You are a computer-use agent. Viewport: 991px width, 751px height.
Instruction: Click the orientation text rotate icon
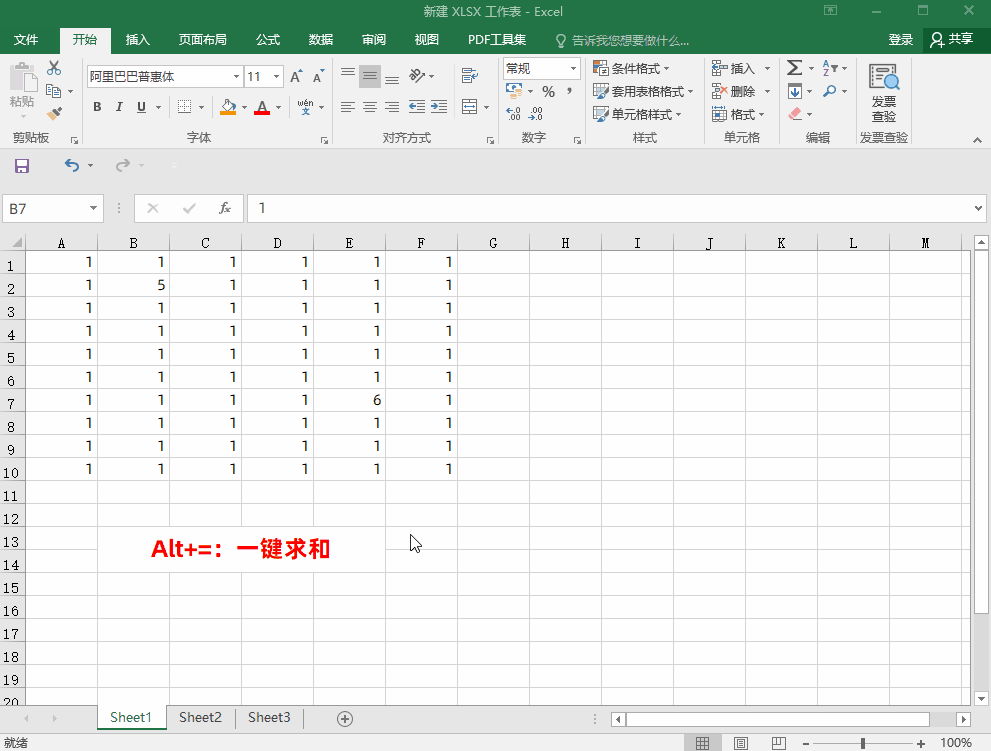[416, 76]
